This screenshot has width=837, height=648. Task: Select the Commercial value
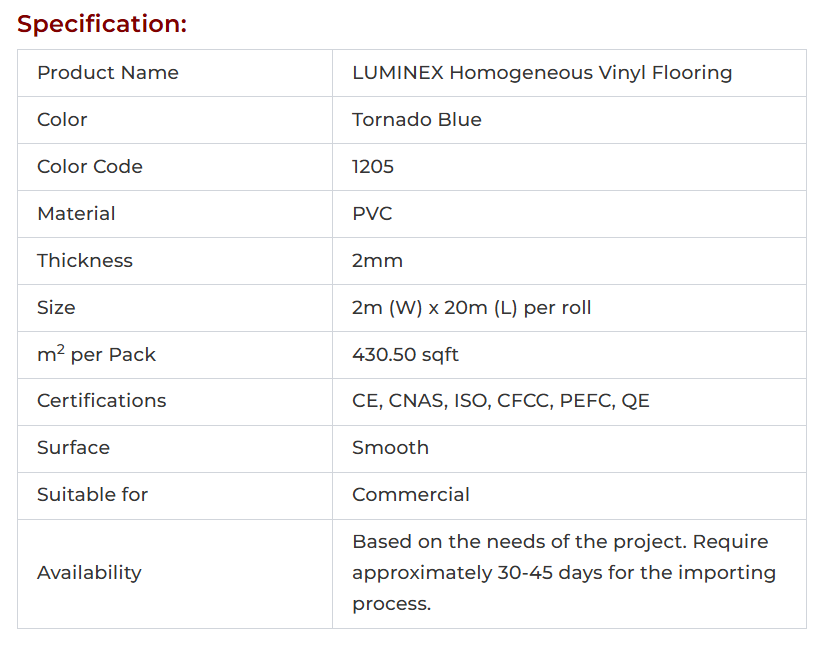click(x=410, y=495)
